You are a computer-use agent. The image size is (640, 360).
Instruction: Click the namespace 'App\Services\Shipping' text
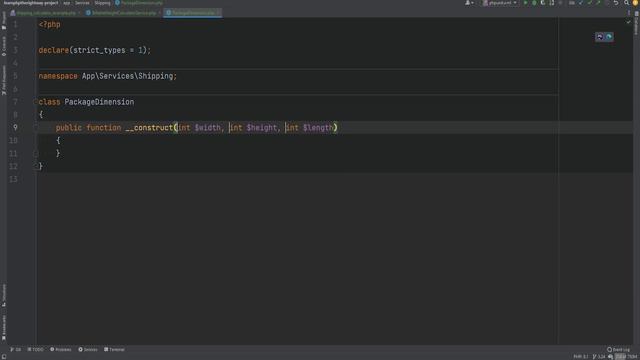coord(127,76)
